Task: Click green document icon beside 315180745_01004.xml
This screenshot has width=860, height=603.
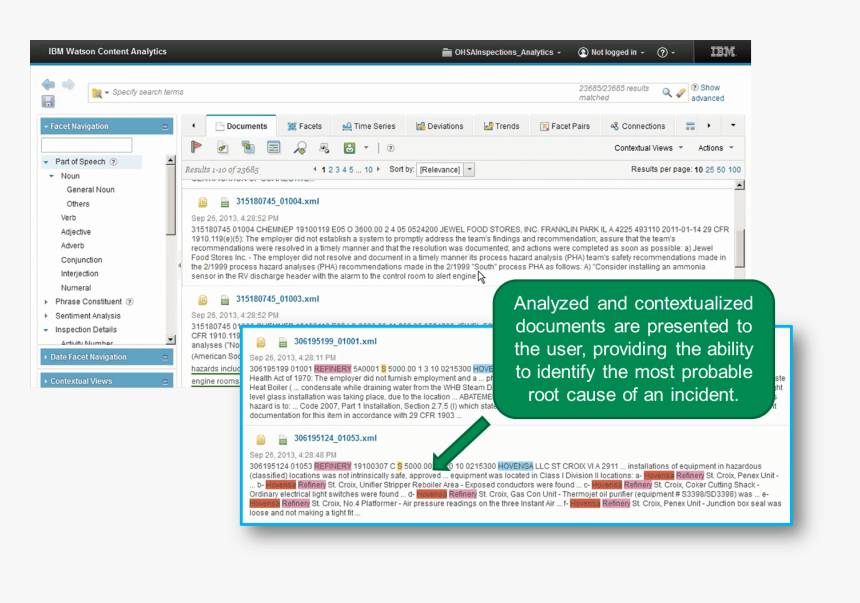Action: 225,202
